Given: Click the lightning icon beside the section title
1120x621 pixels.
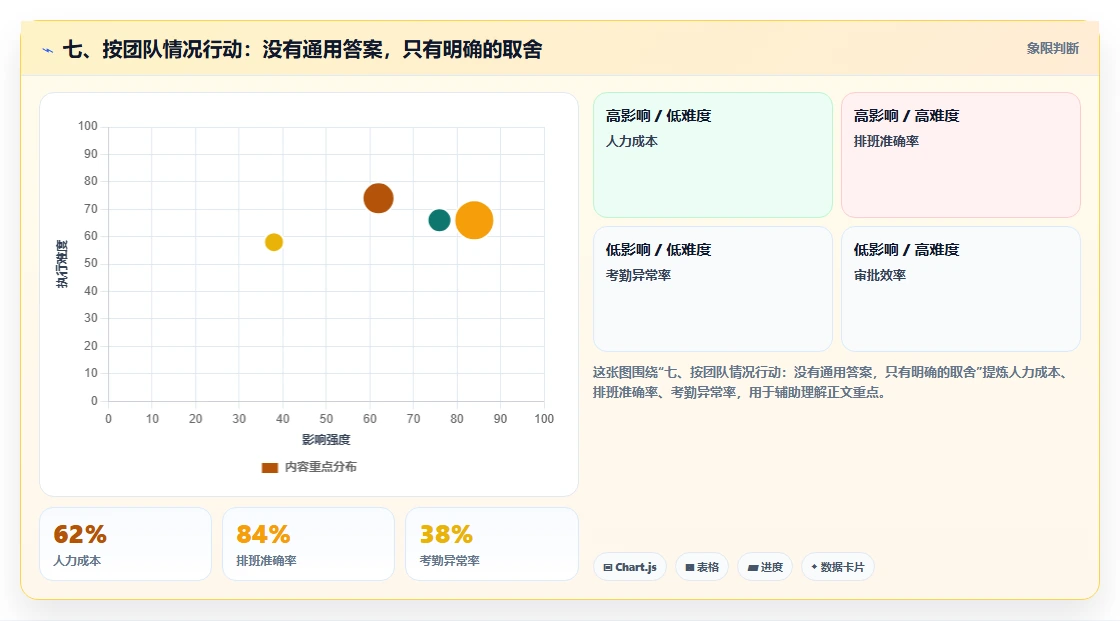Looking at the screenshot, I should [x=48, y=50].
